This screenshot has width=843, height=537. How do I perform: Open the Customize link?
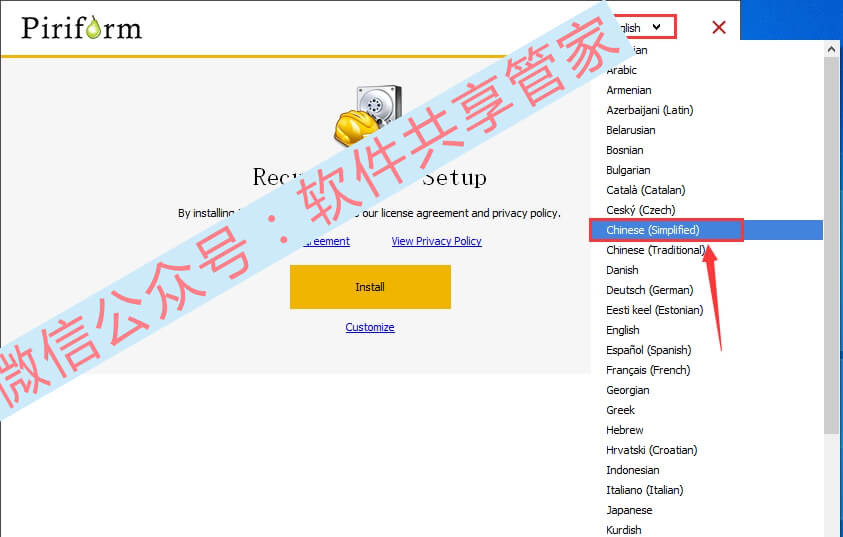coord(370,327)
